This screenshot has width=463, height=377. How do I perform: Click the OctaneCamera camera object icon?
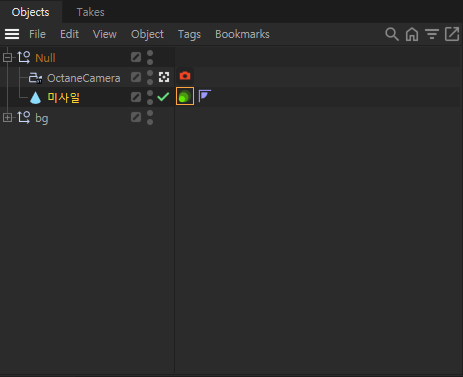[x=35, y=78]
